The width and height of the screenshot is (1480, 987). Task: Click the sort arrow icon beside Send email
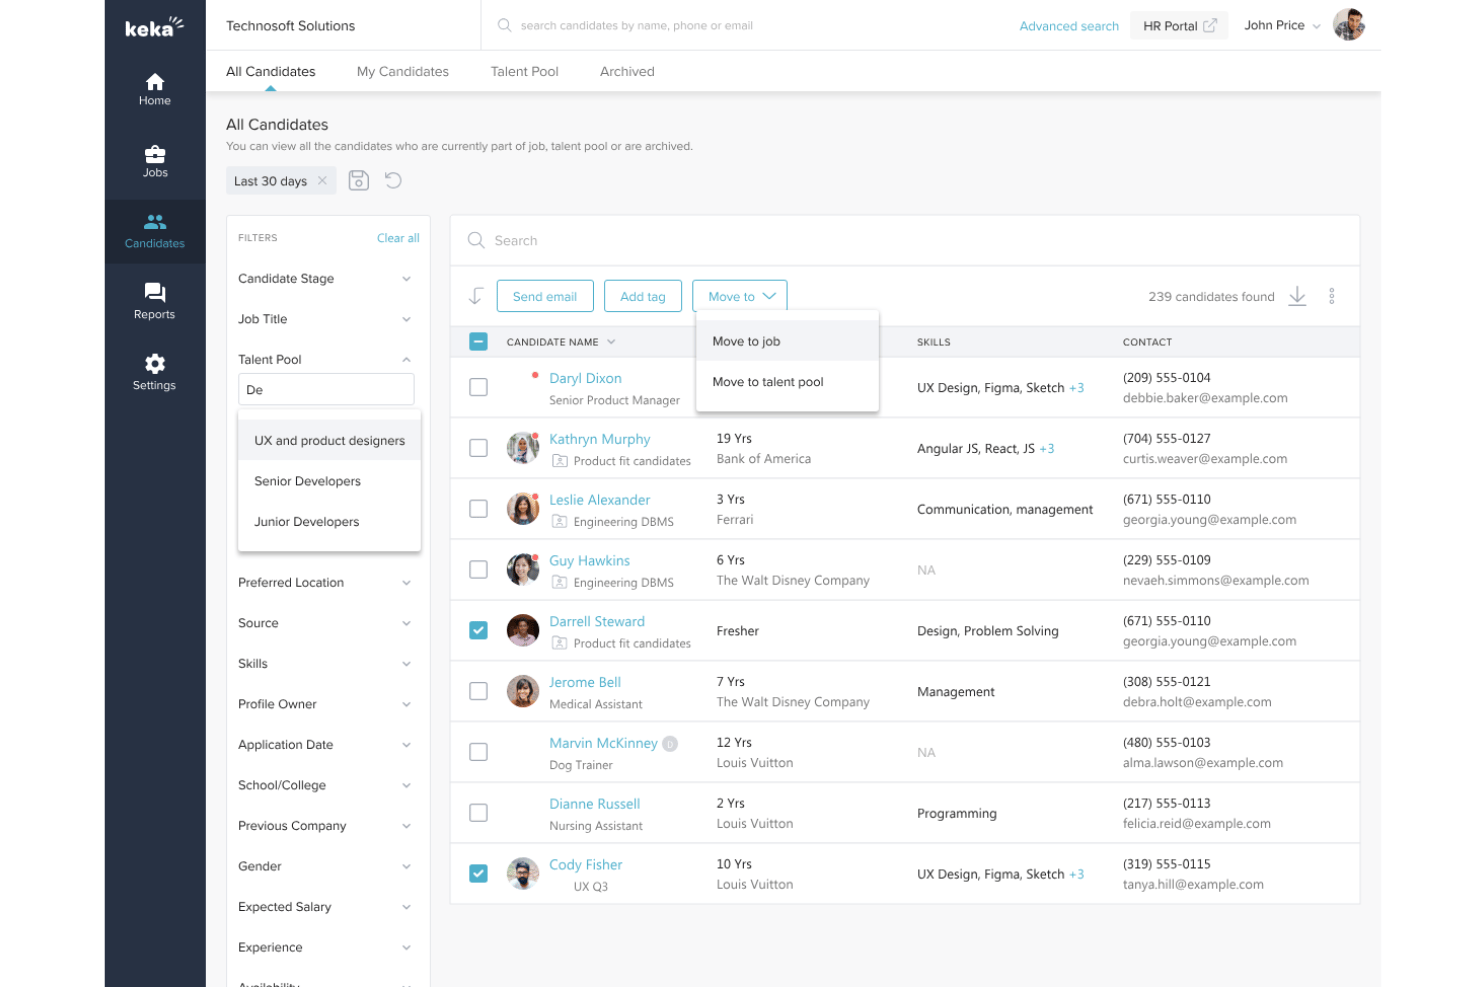[476, 296]
